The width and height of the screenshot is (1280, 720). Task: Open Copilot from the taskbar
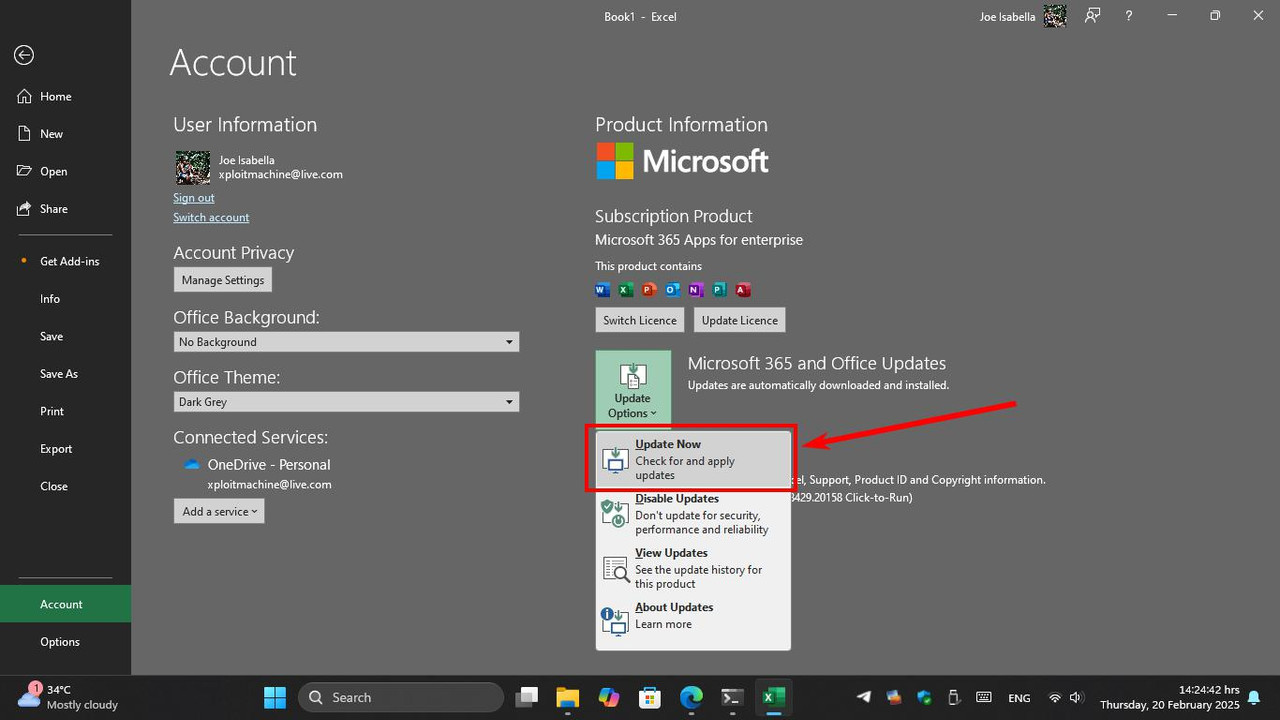(x=608, y=697)
